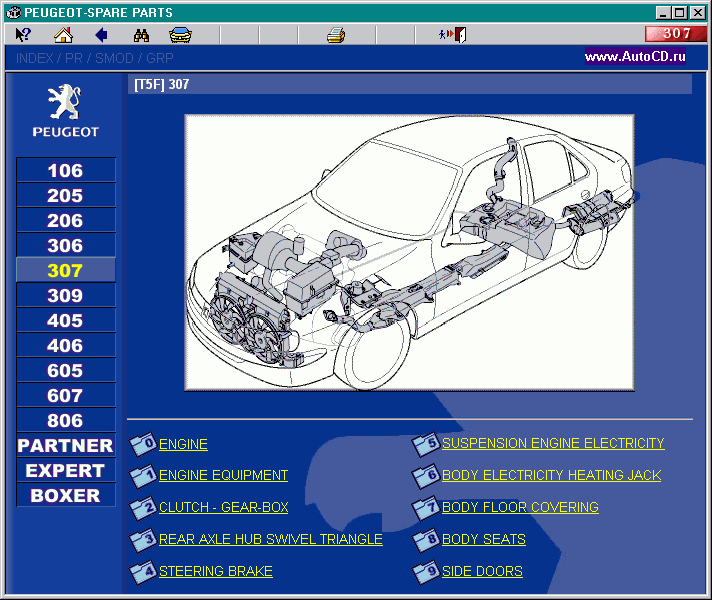Minimize the Peugeot Spare Parts window
Viewport: 712px width, 600px height.
tap(663, 13)
